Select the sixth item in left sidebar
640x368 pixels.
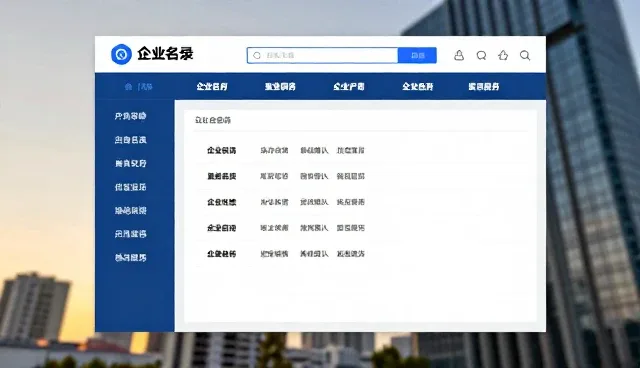[130, 234]
